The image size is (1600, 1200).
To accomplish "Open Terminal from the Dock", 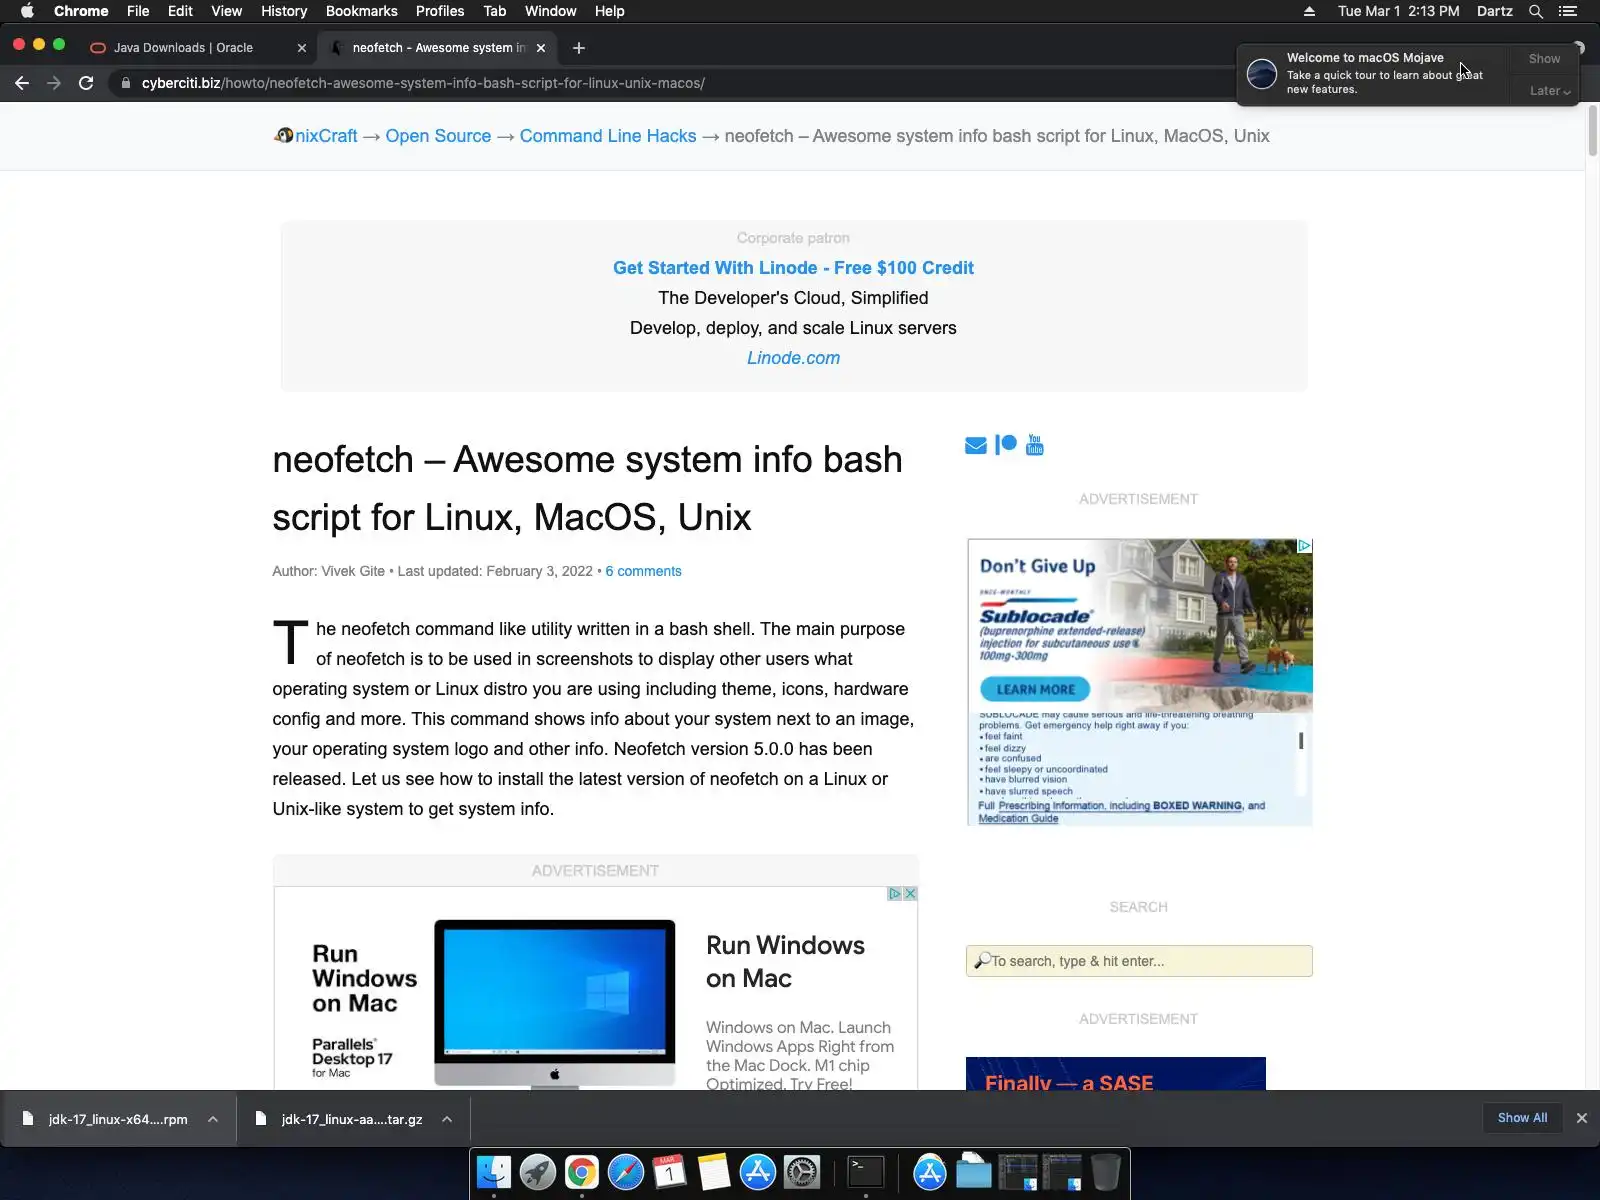I will click(x=865, y=1172).
